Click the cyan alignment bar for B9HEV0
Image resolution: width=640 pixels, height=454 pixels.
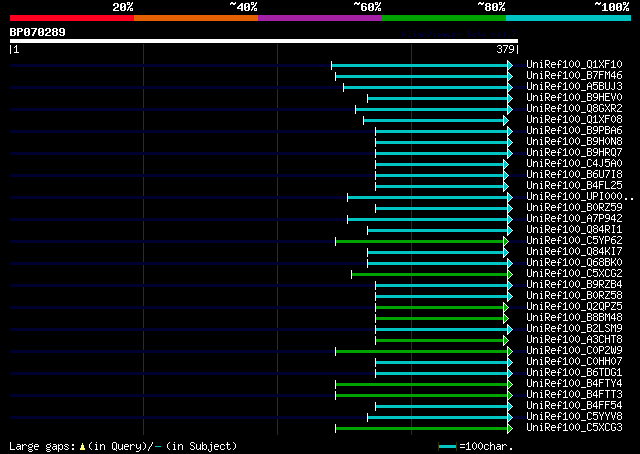(x=438, y=98)
